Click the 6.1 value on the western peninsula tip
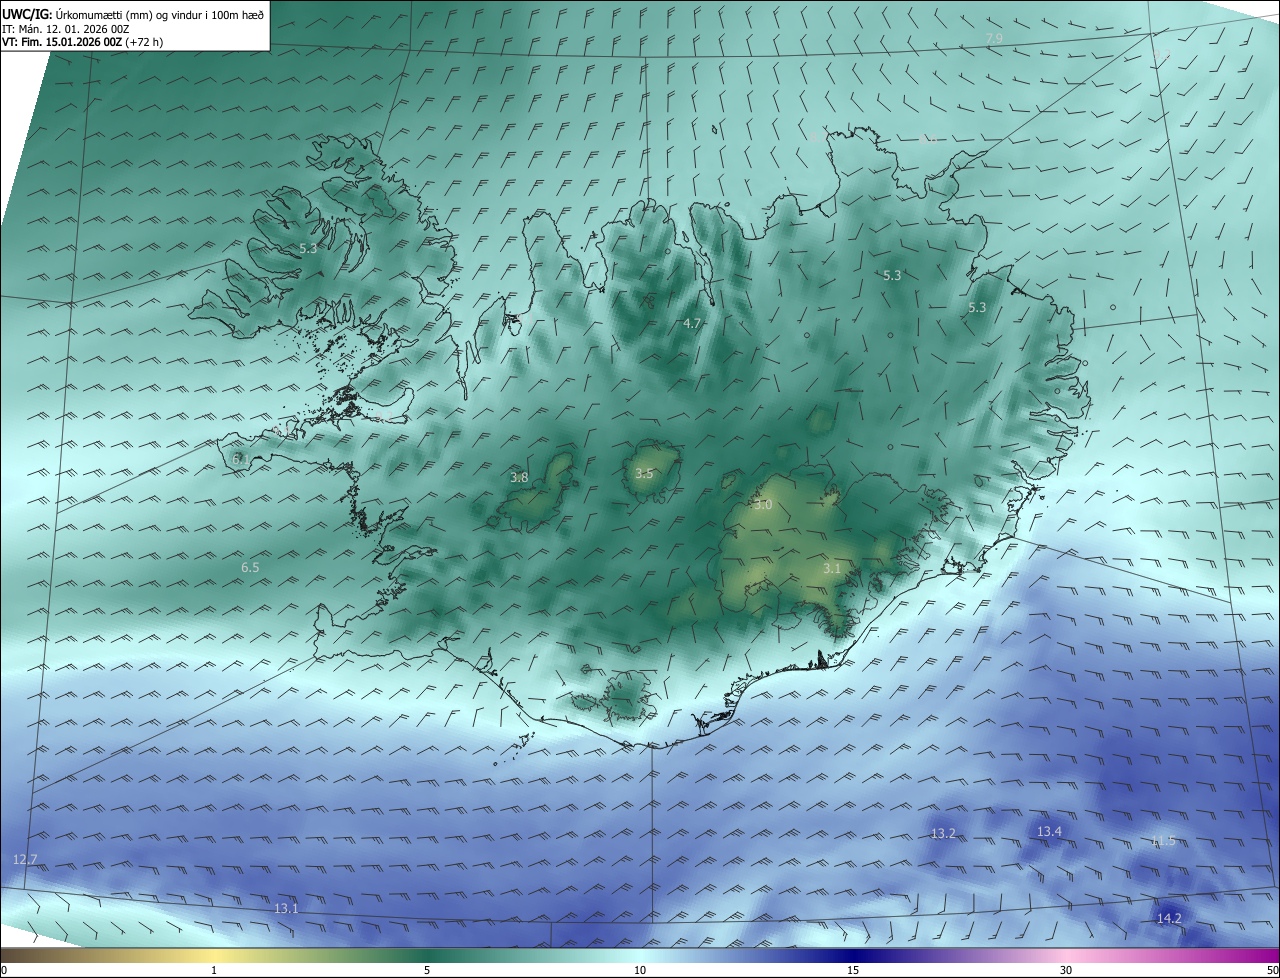Image resolution: width=1280 pixels, height=978 pixels. [x=240, y=458]
